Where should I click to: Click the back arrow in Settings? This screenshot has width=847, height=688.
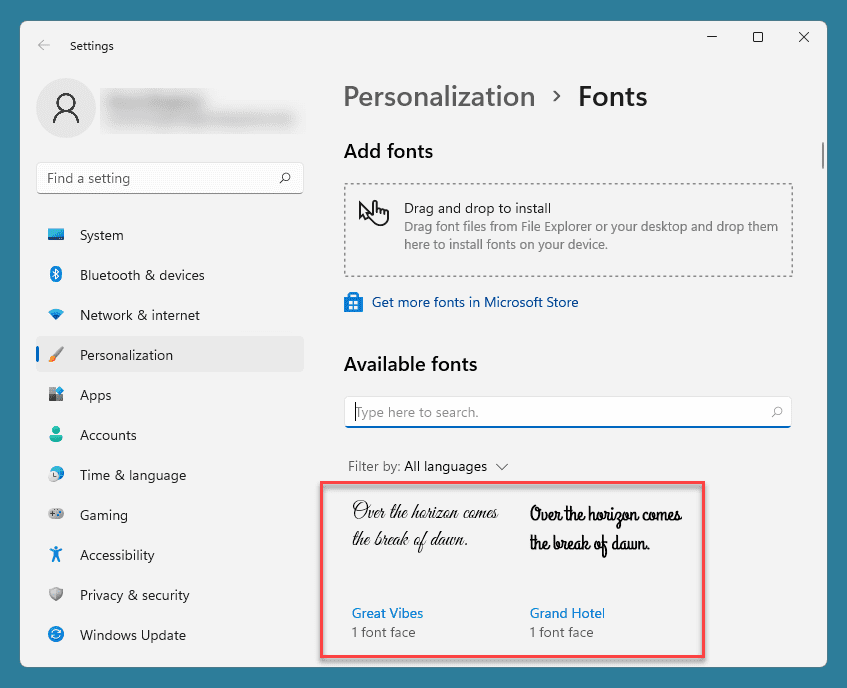click(44, 45)
